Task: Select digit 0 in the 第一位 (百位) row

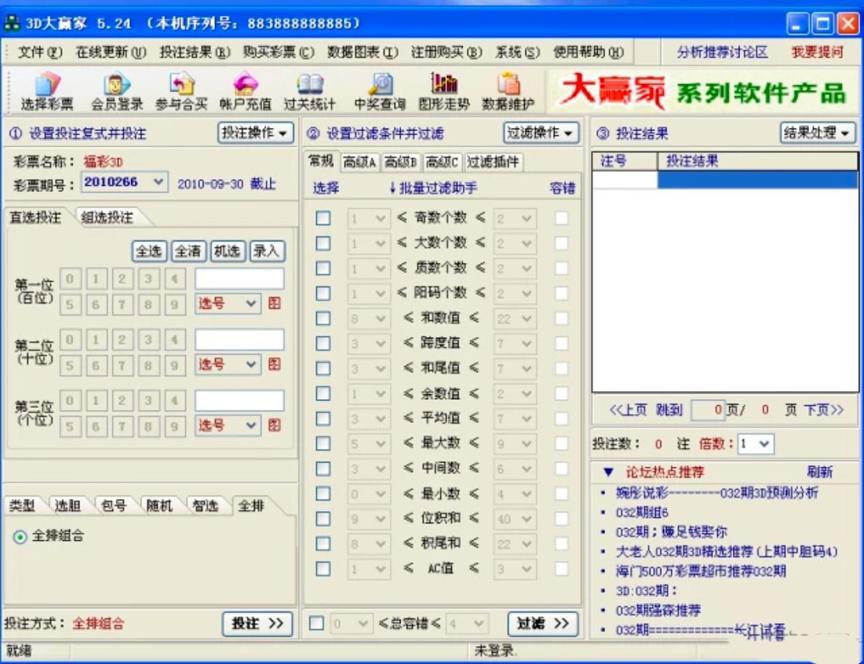Action: click(x=70, y=279)
